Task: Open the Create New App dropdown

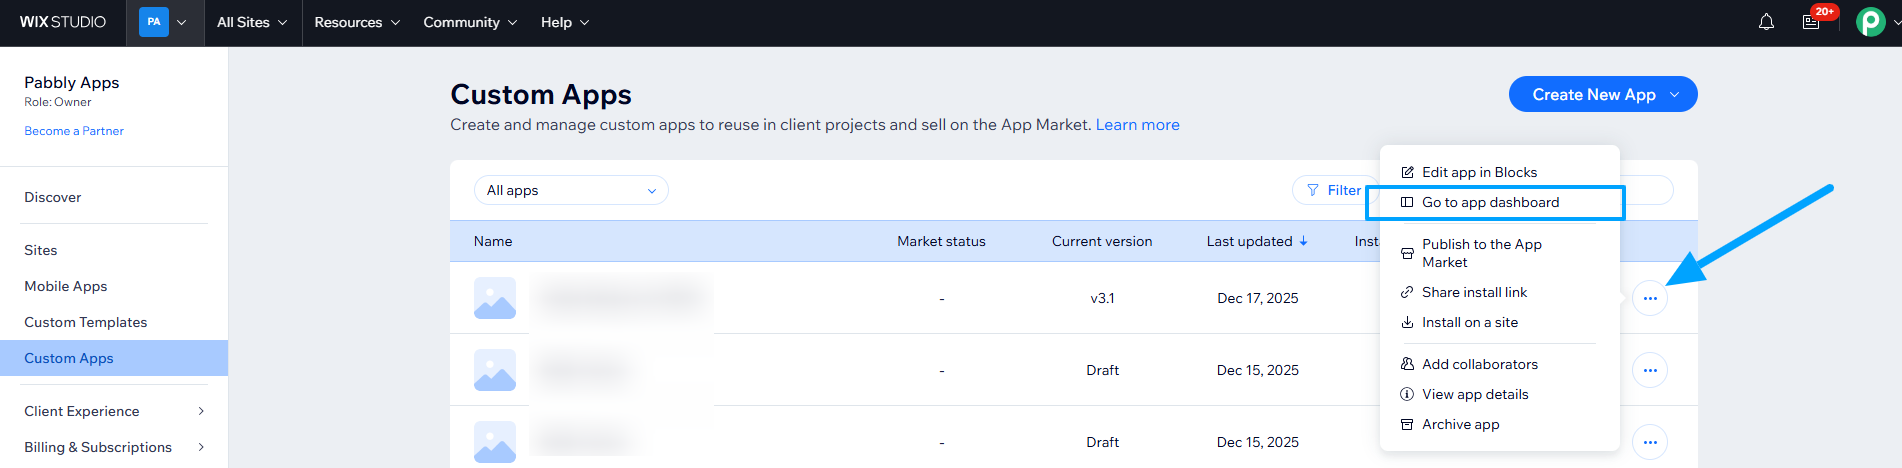Action: point(1602,94)
